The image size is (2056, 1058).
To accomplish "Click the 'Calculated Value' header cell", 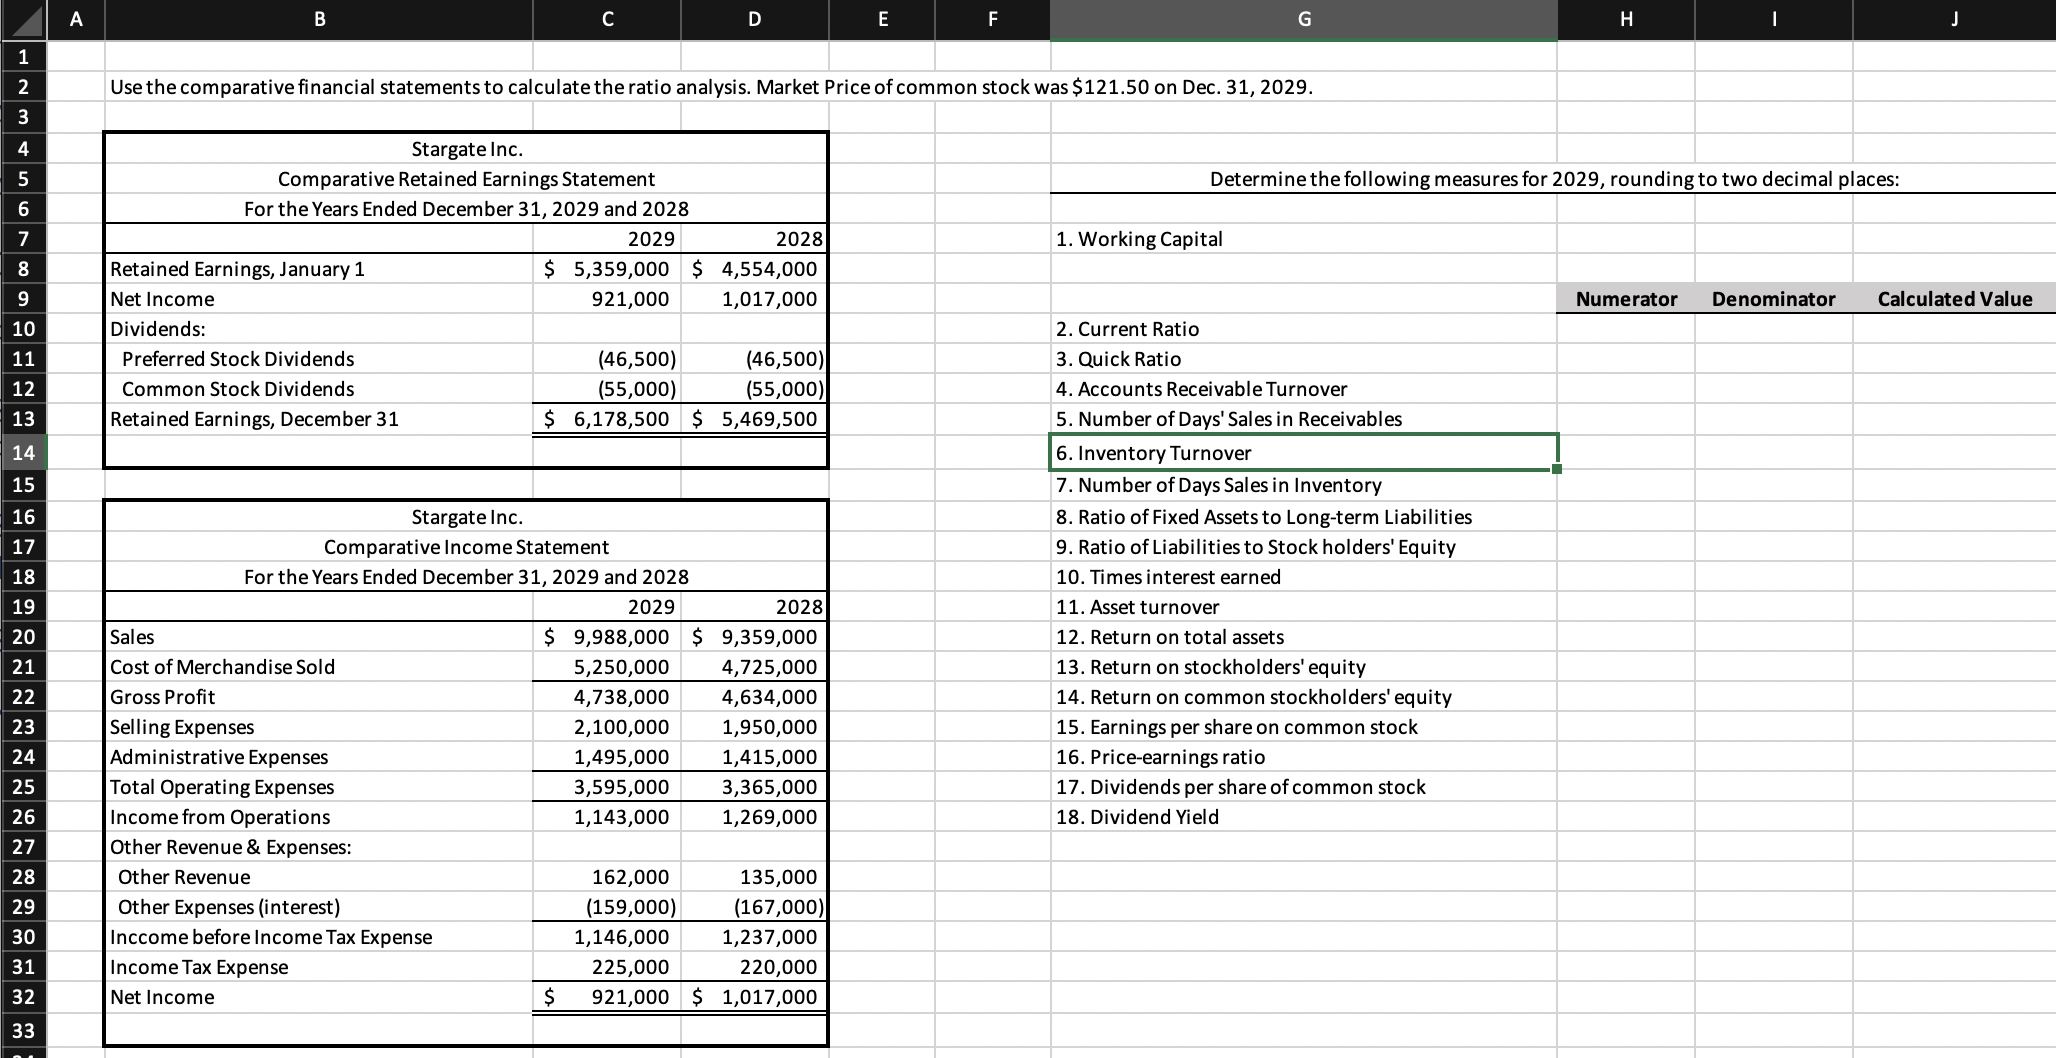I will tap(1952, 298).
